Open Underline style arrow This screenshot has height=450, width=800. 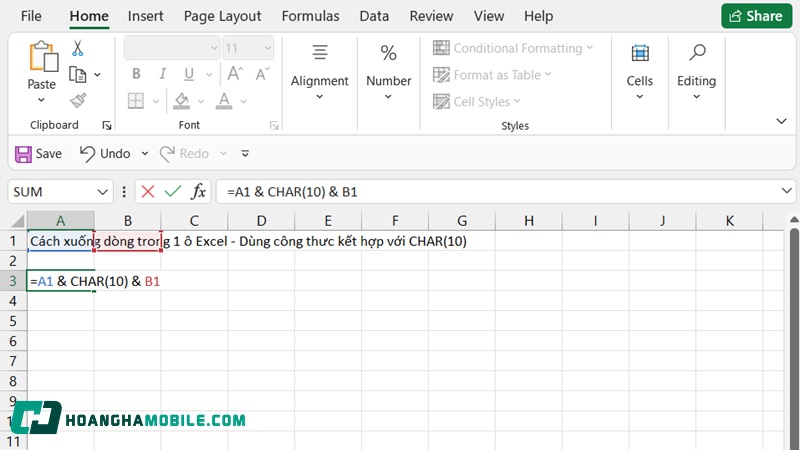(x=209, y=75)
